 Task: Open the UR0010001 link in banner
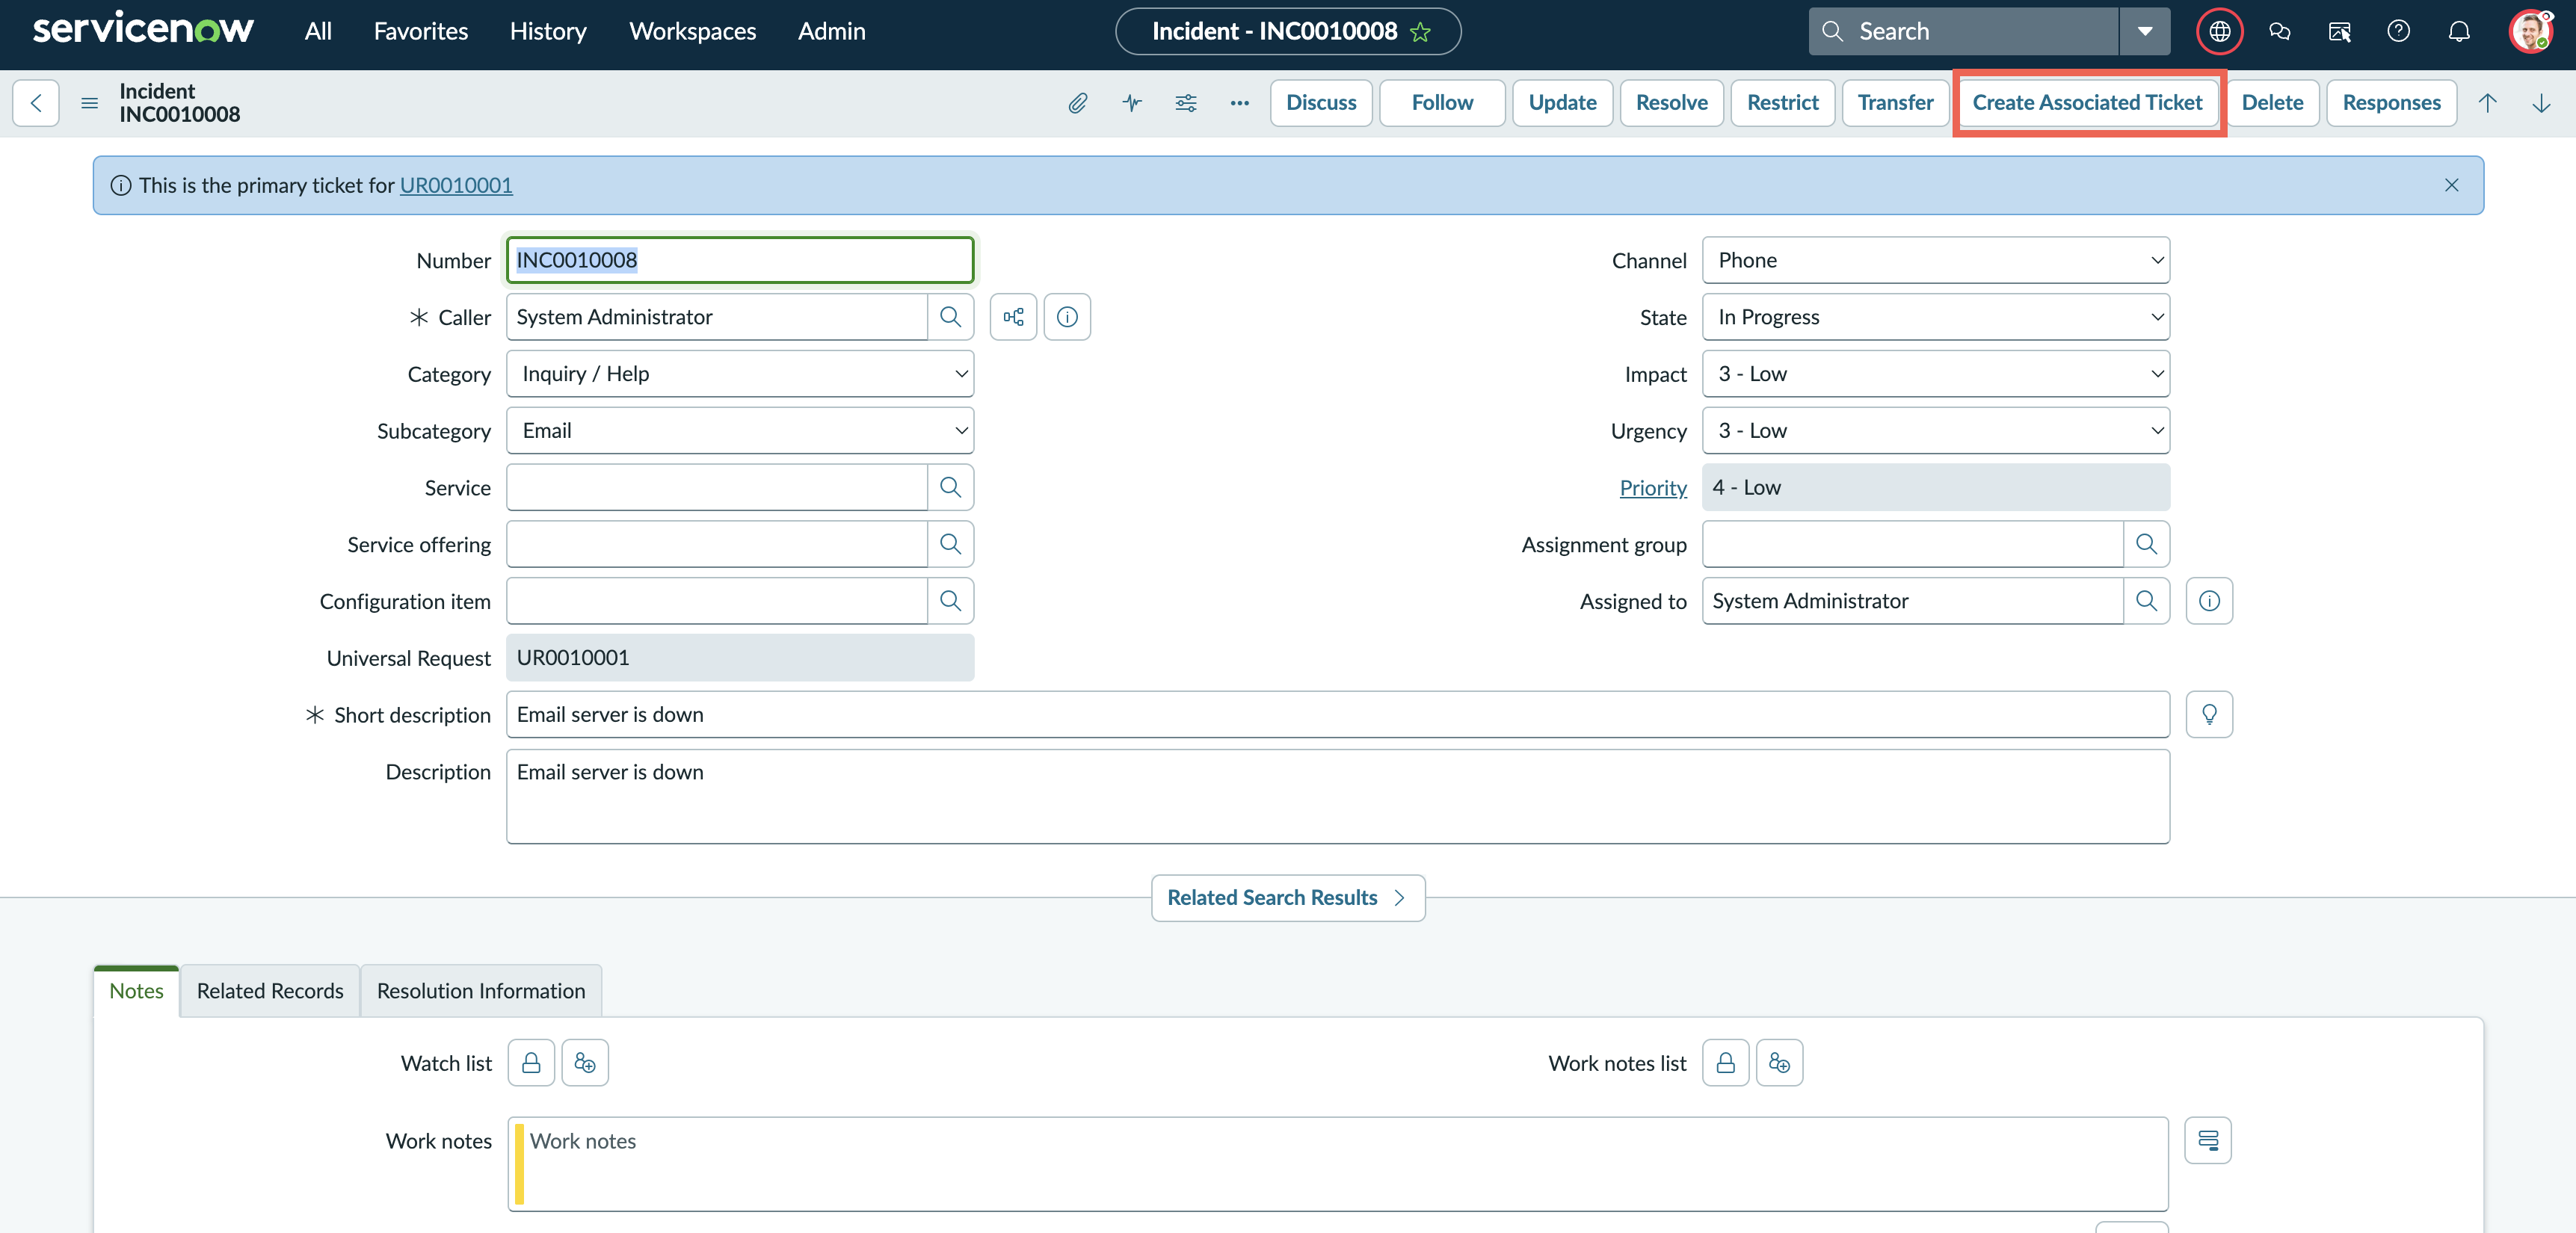click(x=456, y=185)
